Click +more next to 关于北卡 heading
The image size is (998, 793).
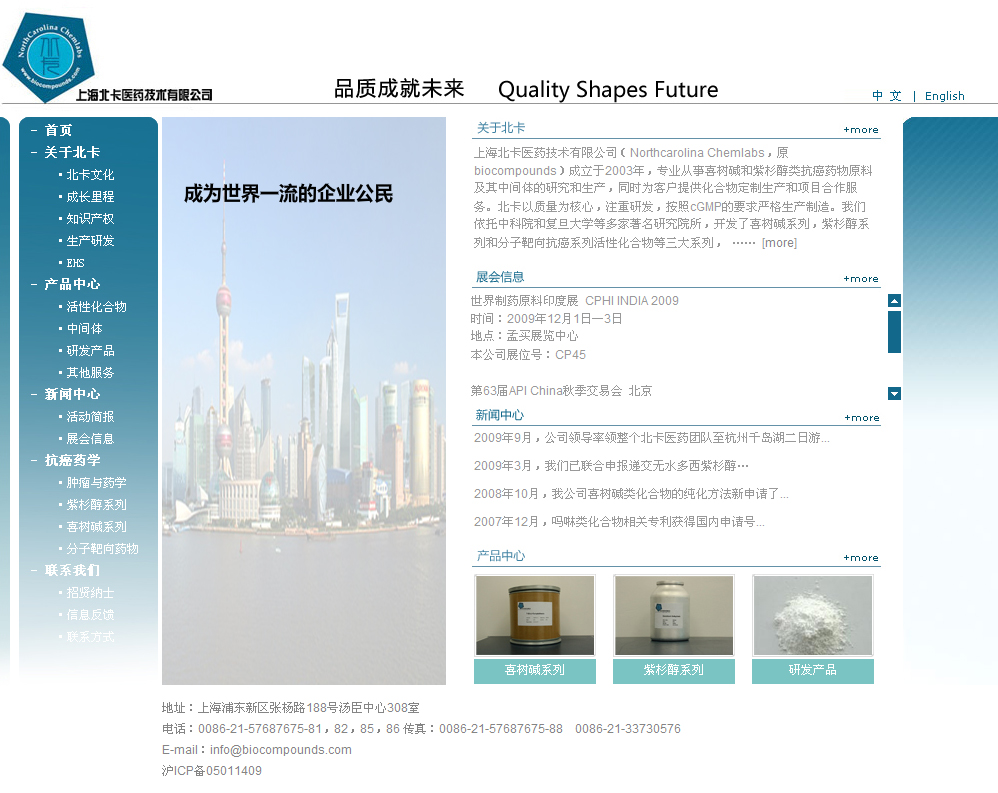[x=861, y=130]
